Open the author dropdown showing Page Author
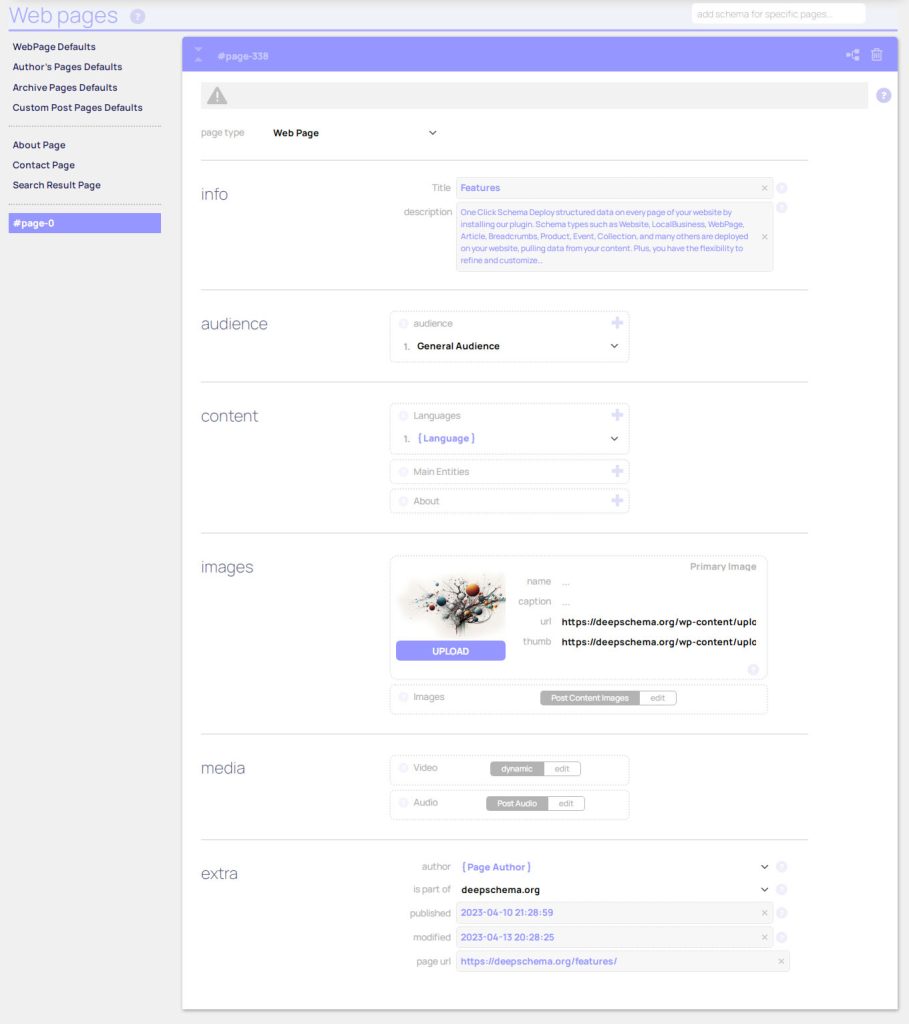 (763, 866)
